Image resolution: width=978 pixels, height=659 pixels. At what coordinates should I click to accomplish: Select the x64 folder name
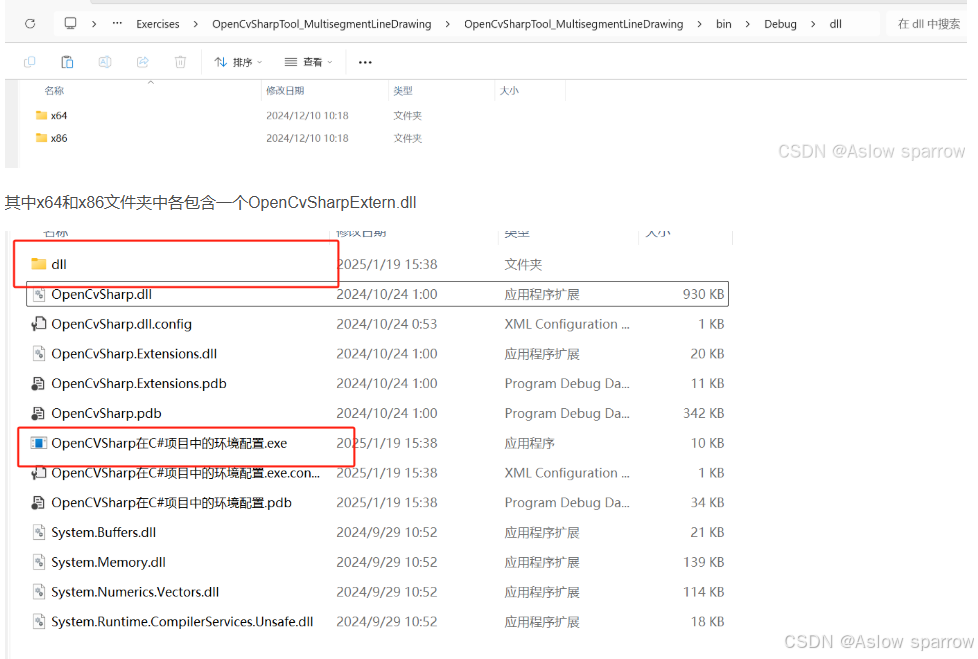pyautogui.click(x=59, y=115)
